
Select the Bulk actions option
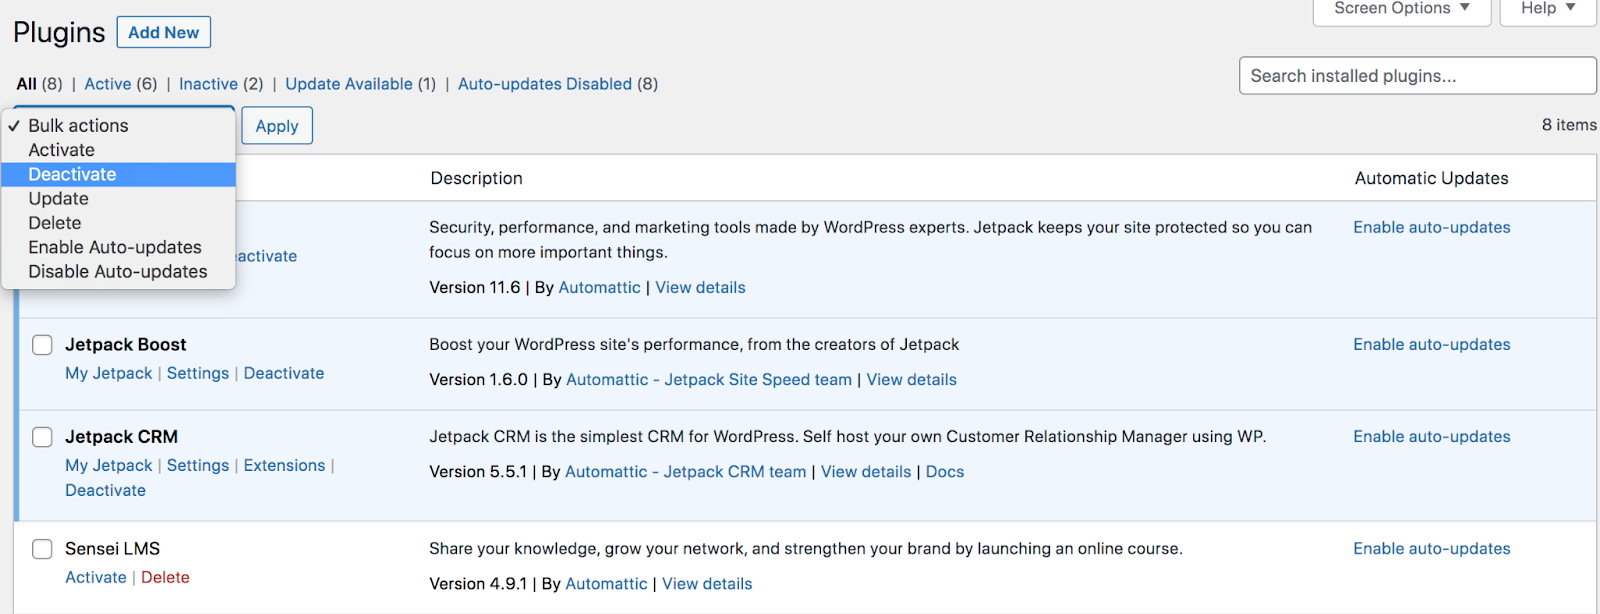118,126
